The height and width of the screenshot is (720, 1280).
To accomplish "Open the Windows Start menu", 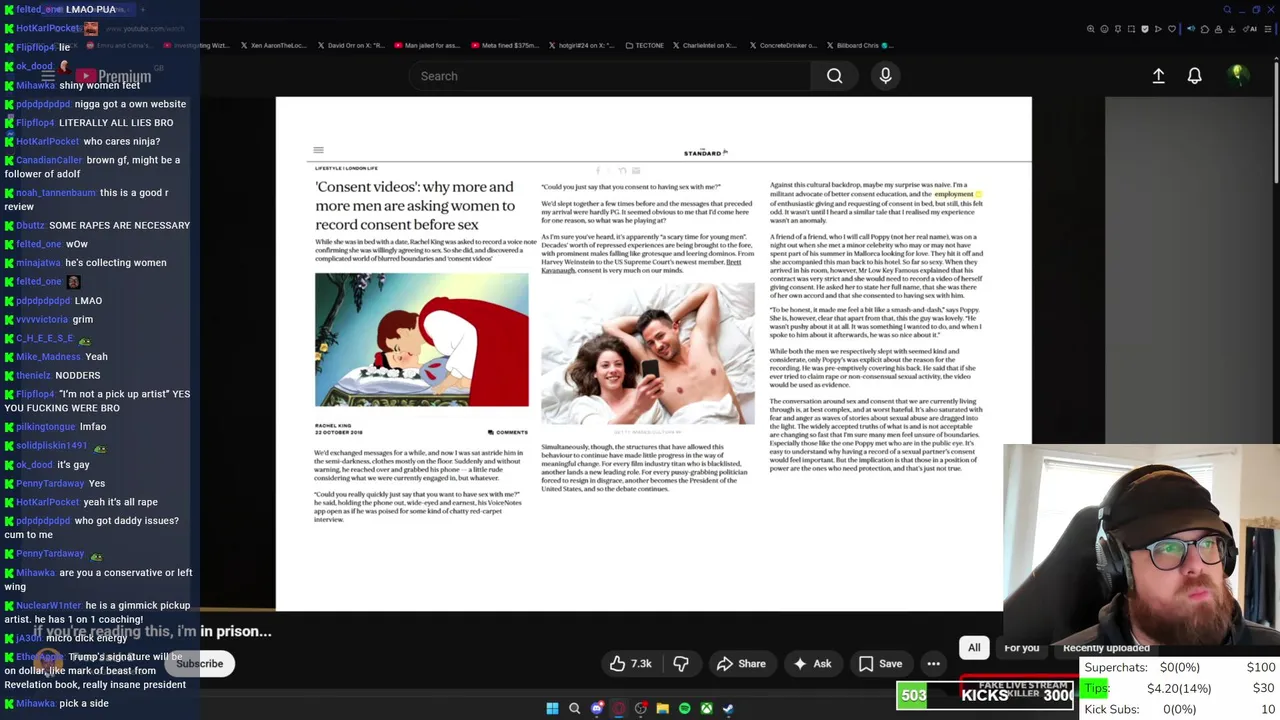I will pos(552,709).
